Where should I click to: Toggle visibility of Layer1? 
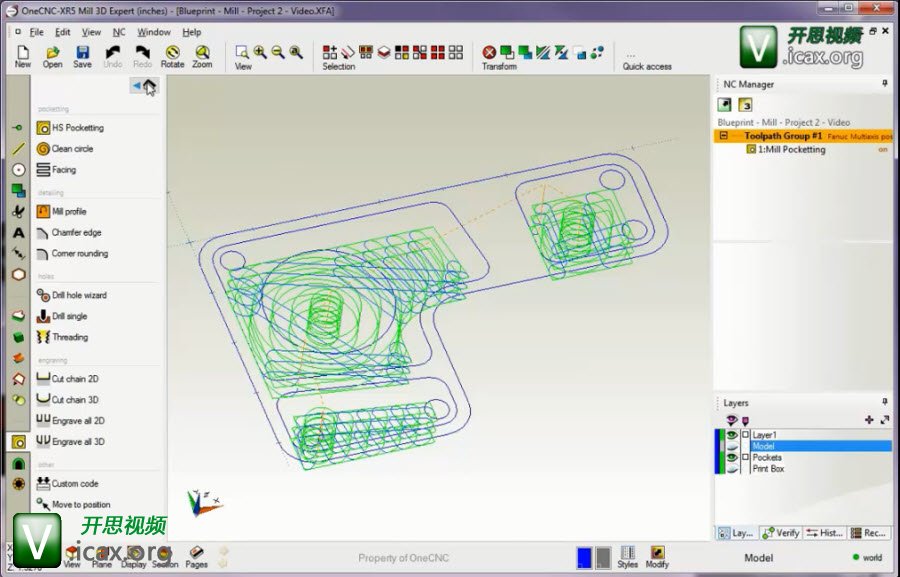[732, 435]
